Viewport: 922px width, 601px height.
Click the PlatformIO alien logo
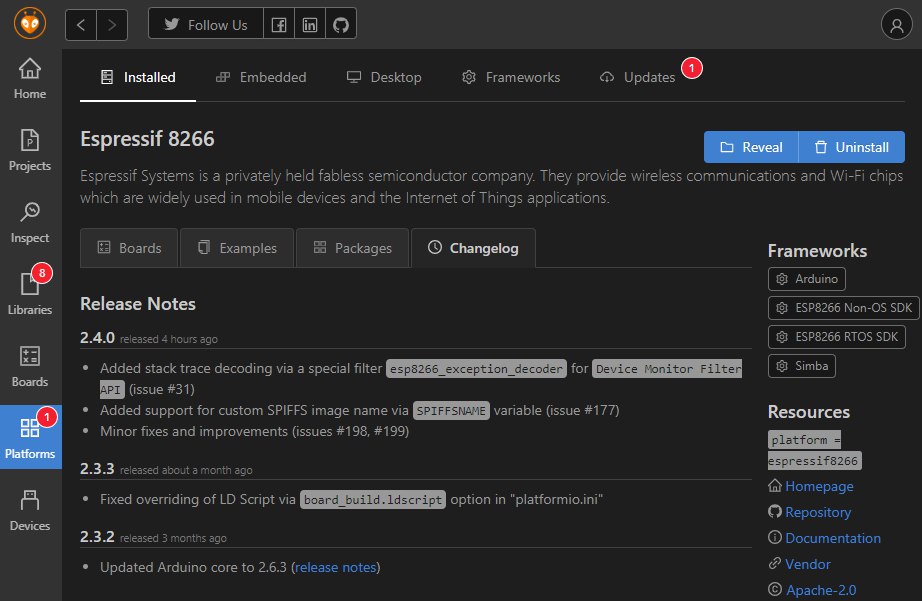[x=30, y=24]
